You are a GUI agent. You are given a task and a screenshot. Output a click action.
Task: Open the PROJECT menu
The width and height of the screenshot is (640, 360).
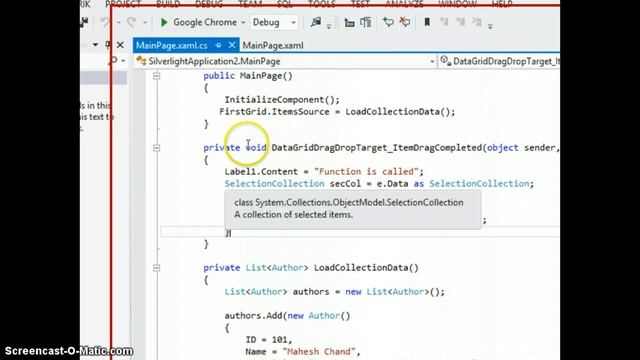pos(123,4)
